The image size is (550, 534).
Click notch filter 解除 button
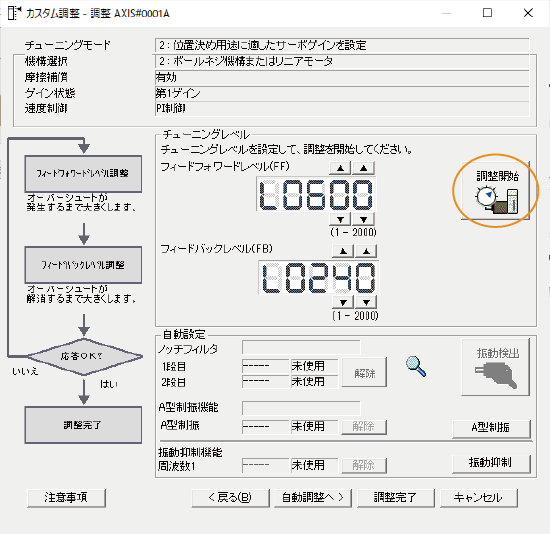[364, 373]
